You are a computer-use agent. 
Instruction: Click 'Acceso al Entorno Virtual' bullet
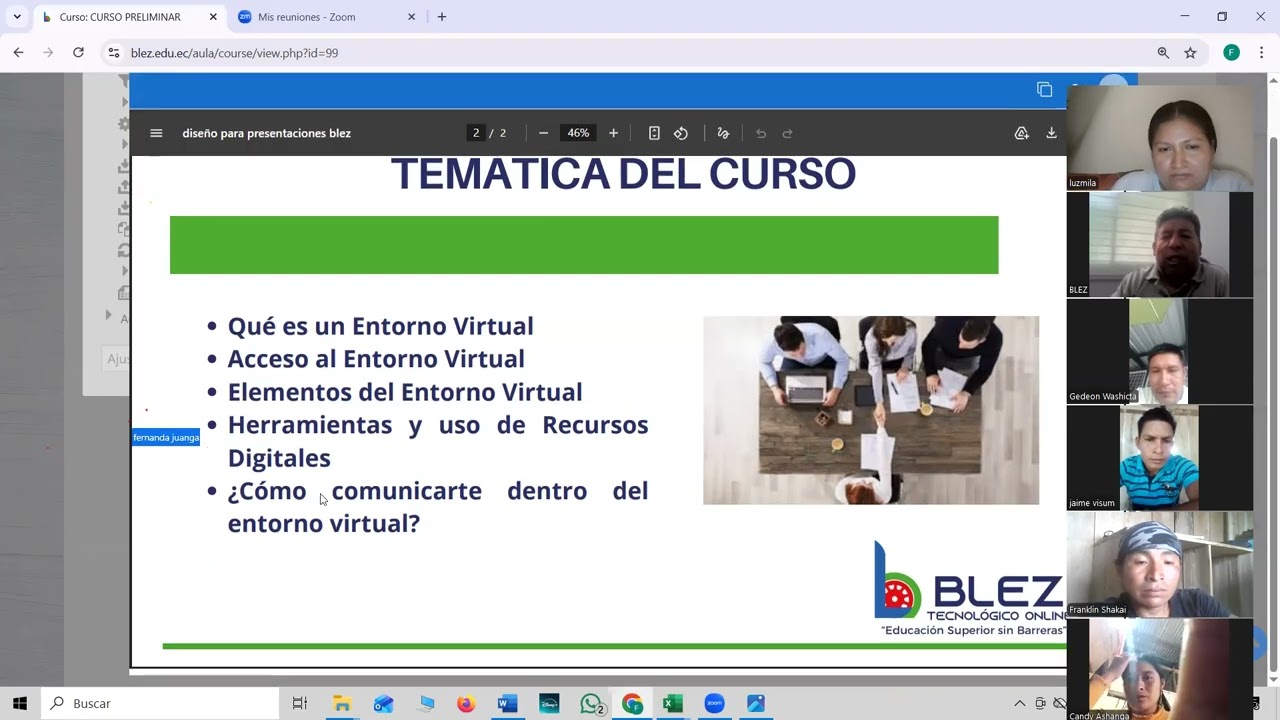(376, 359)
